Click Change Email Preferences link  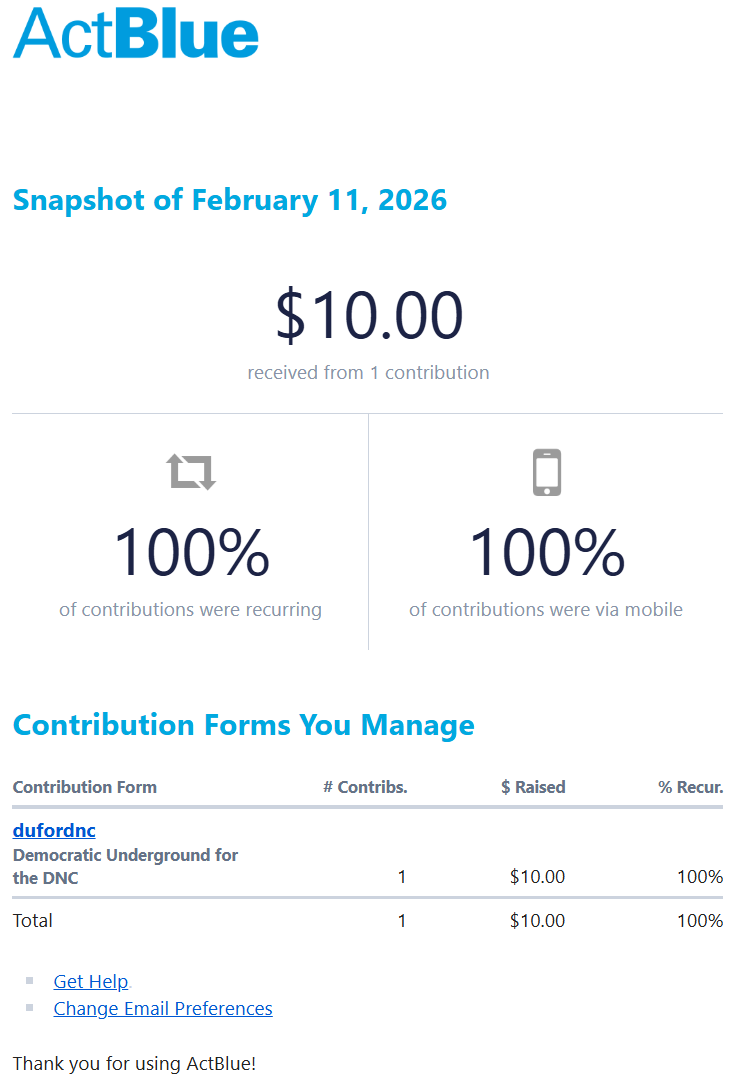click(x=163, y=1008)
